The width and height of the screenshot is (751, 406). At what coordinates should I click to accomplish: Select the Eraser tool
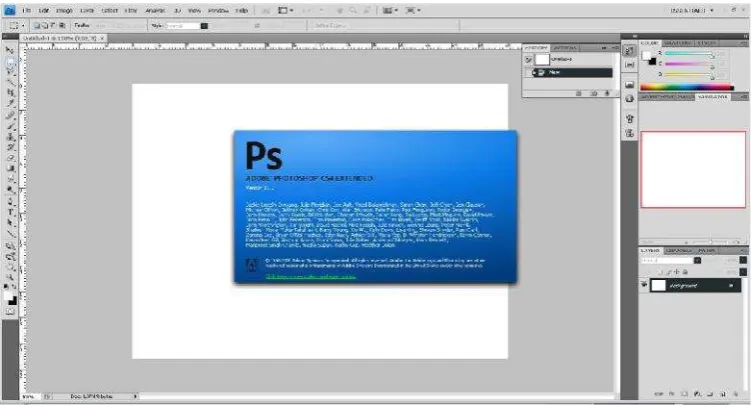[10, 158]
